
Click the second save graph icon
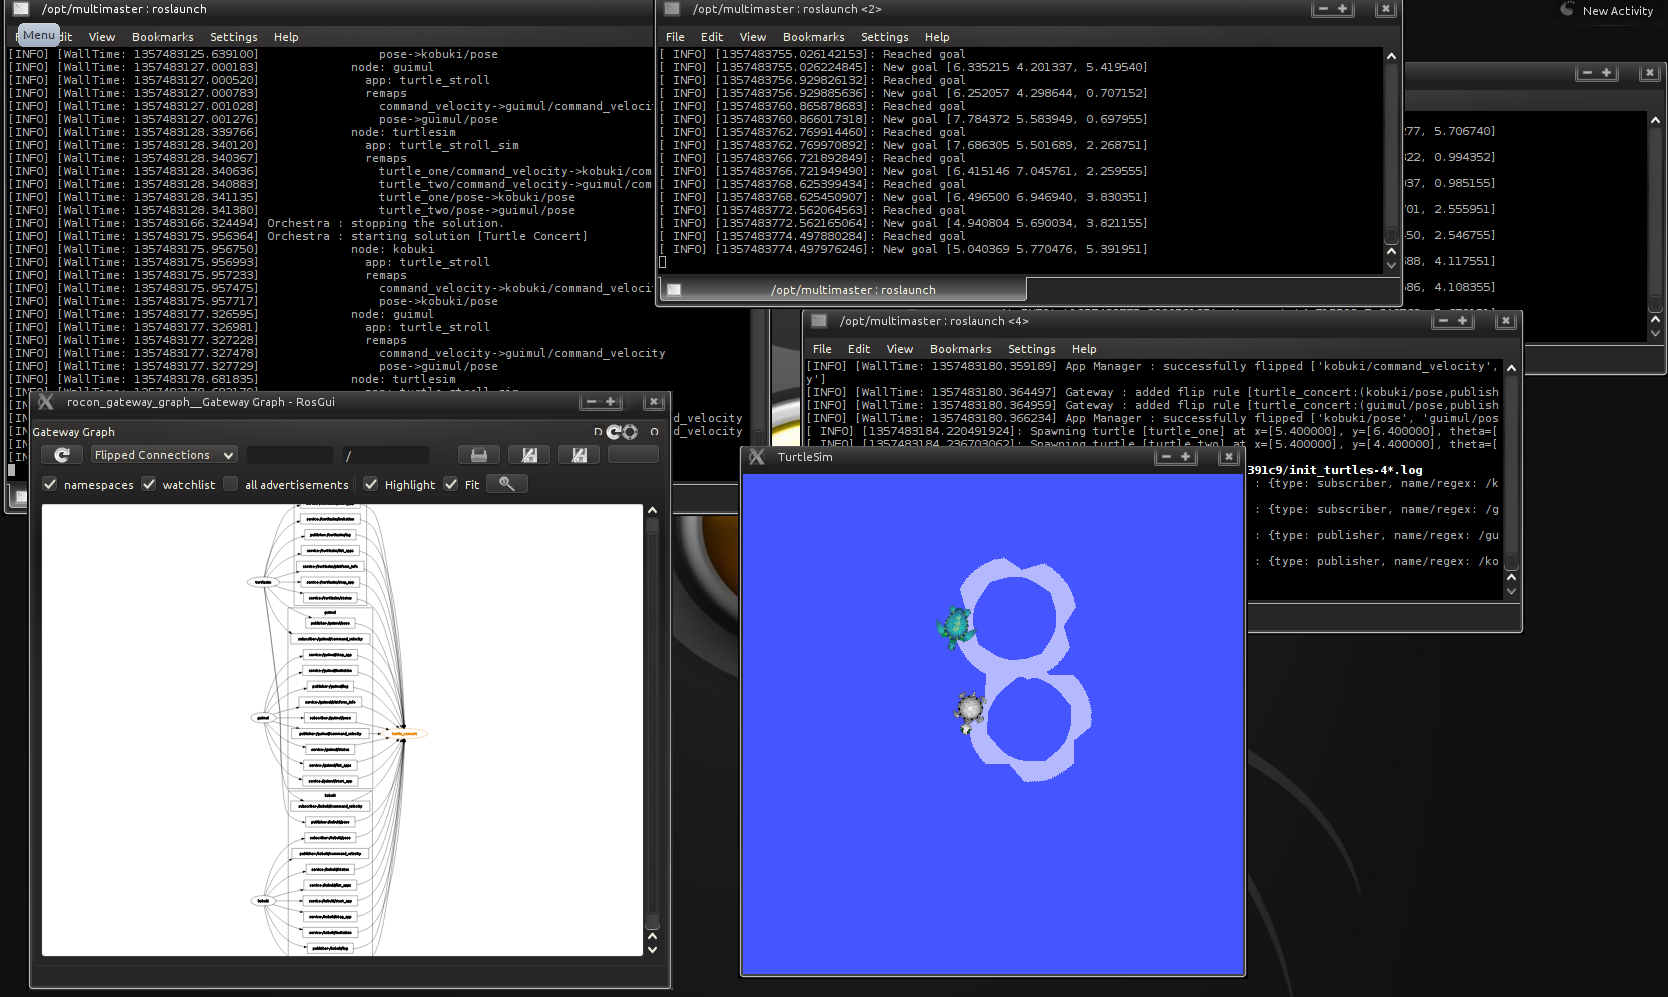point(578,455)
